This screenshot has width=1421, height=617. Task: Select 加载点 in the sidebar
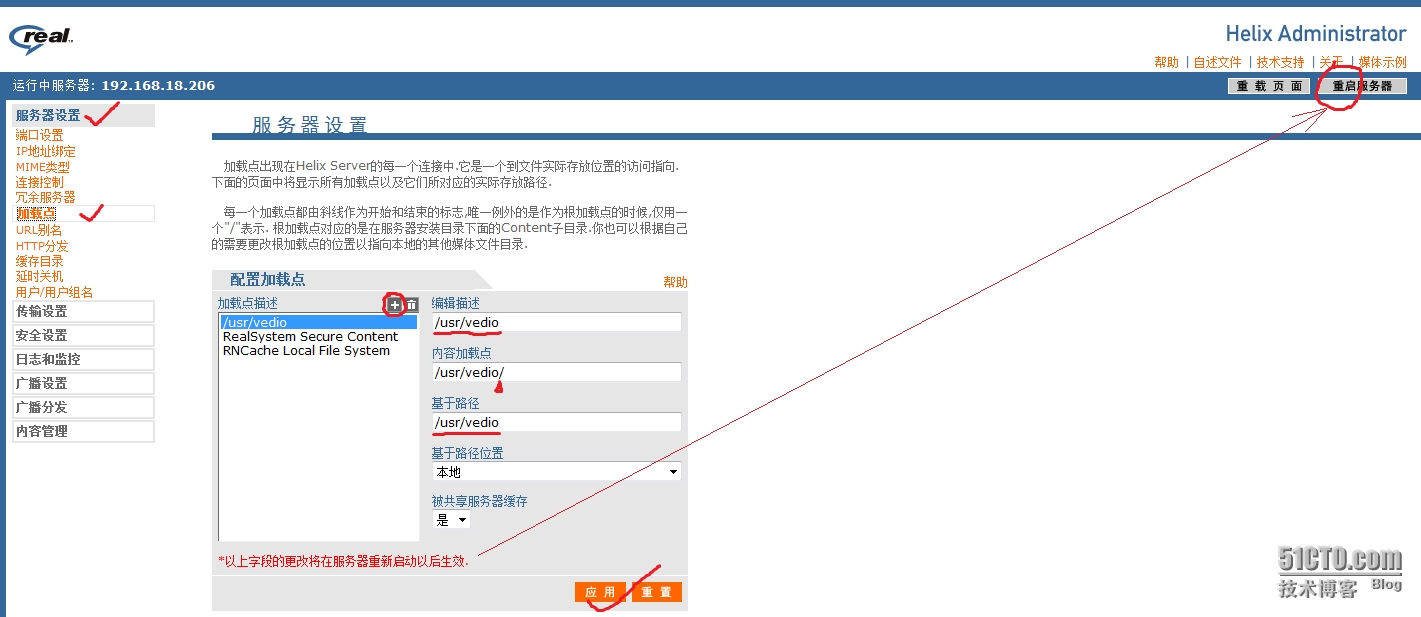36,213
